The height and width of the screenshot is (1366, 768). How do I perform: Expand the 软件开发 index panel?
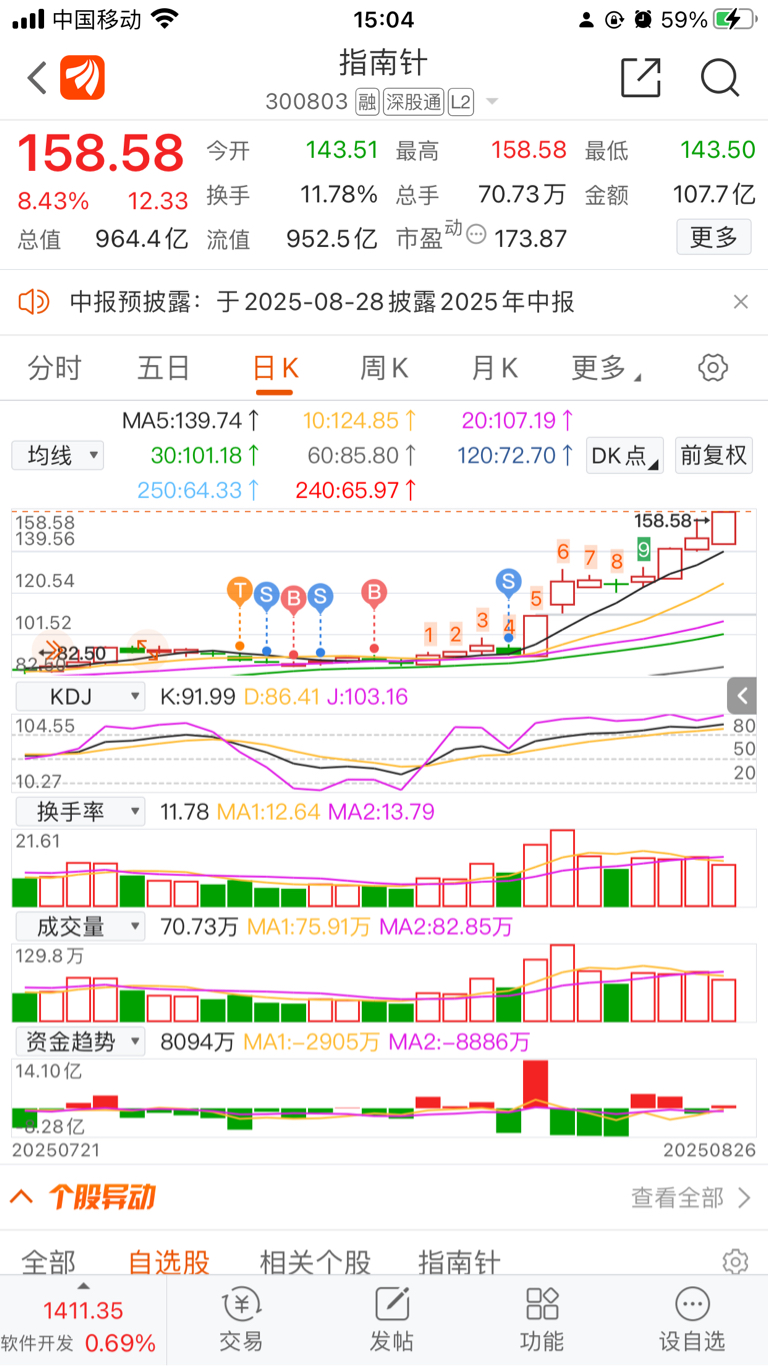(x=83, y=1321)
